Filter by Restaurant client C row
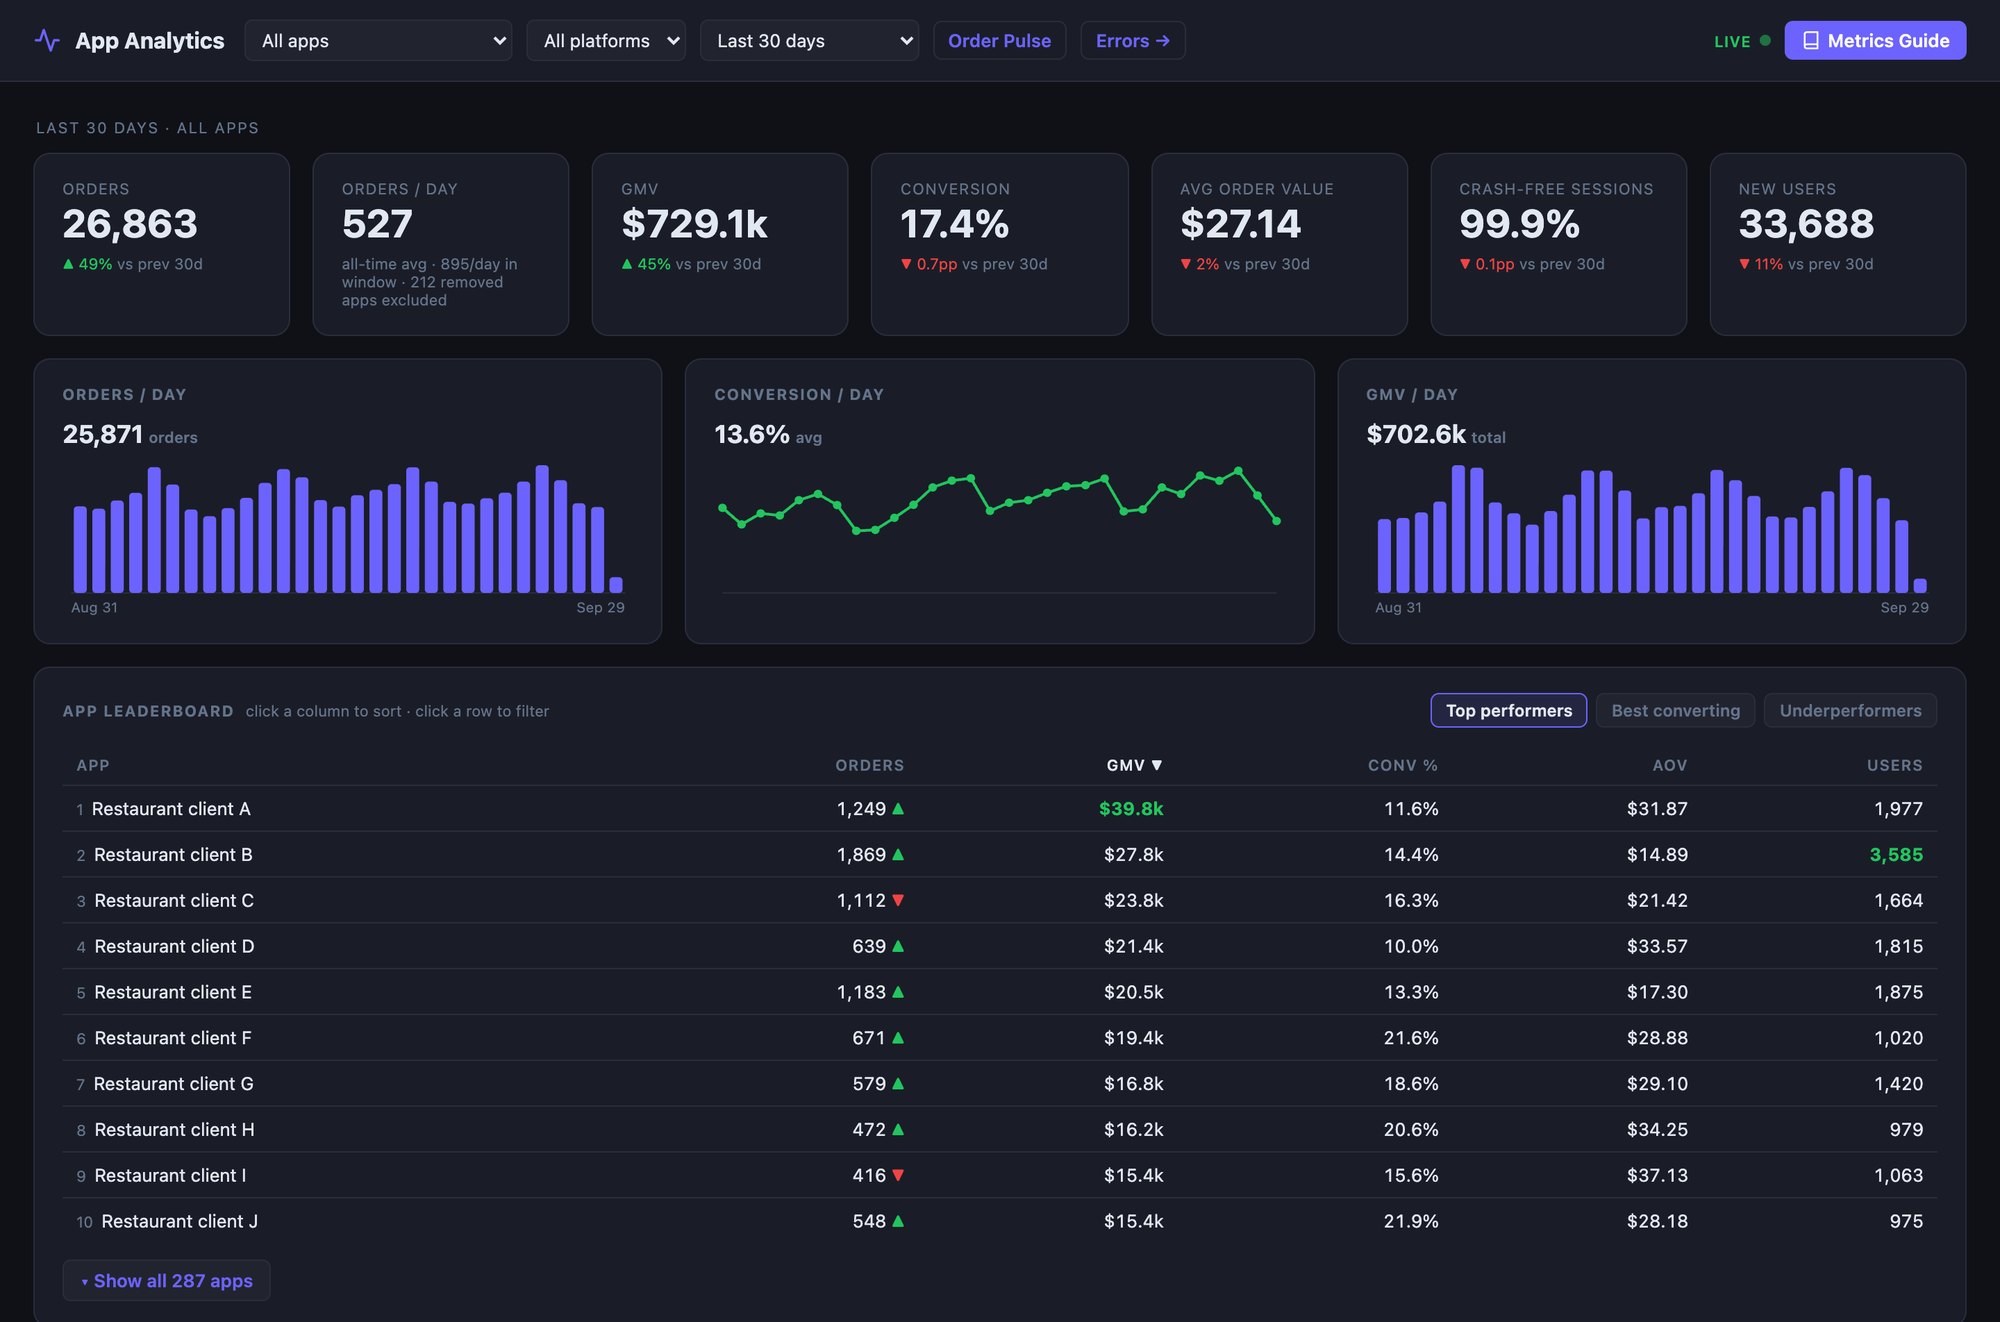The image size is (2000, 1322). (x=999, y=901)
